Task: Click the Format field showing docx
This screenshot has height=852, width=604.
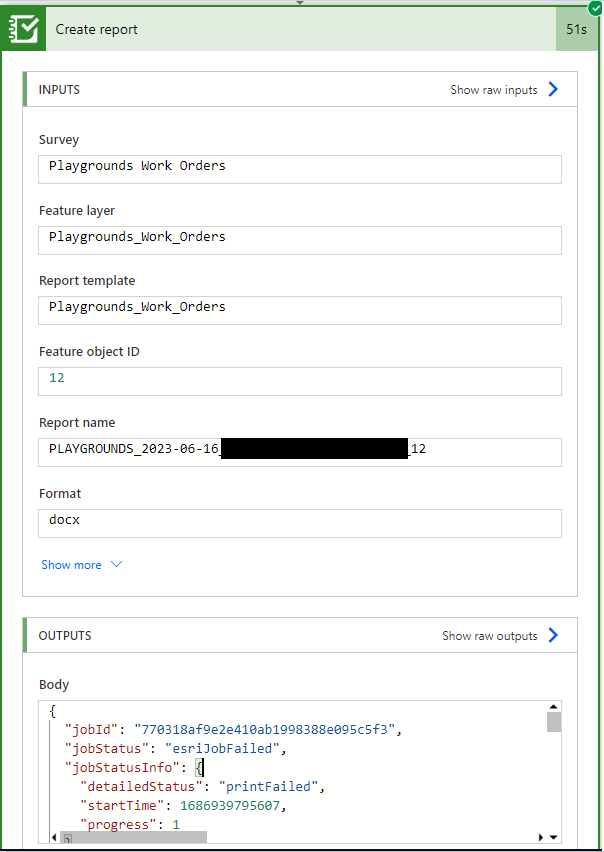Action: click(299, 523)
